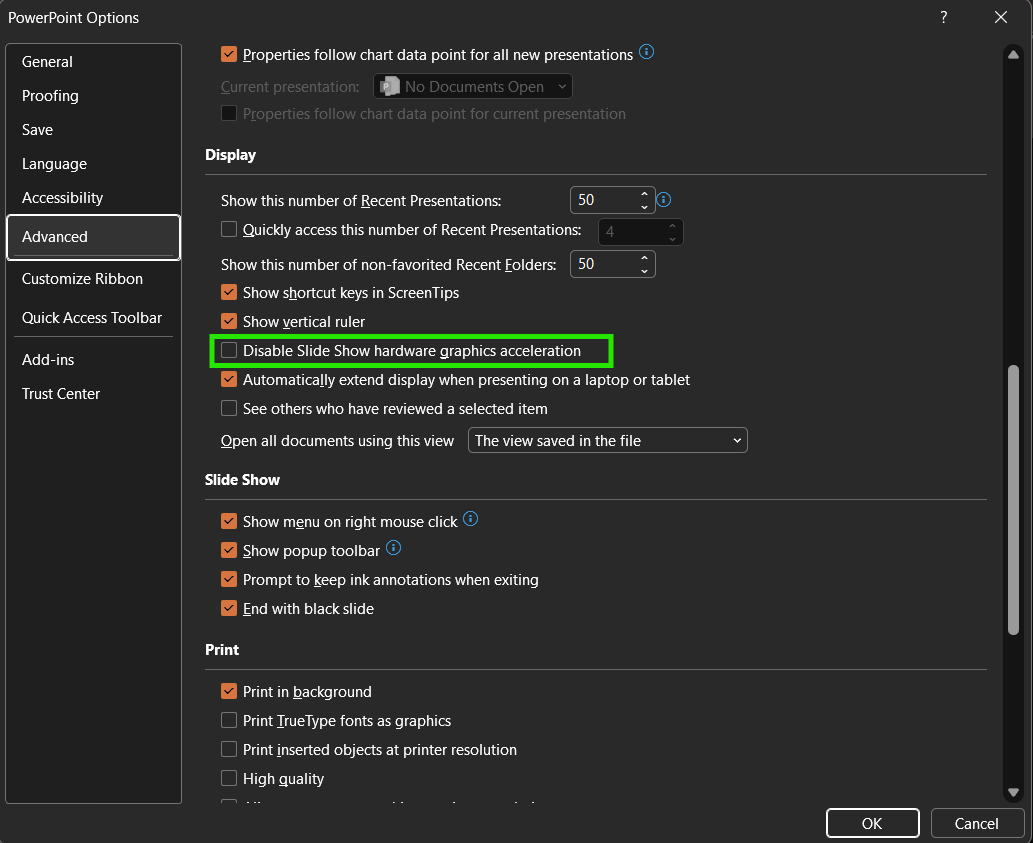Uncheck End with black slide

tap(229, 609)
